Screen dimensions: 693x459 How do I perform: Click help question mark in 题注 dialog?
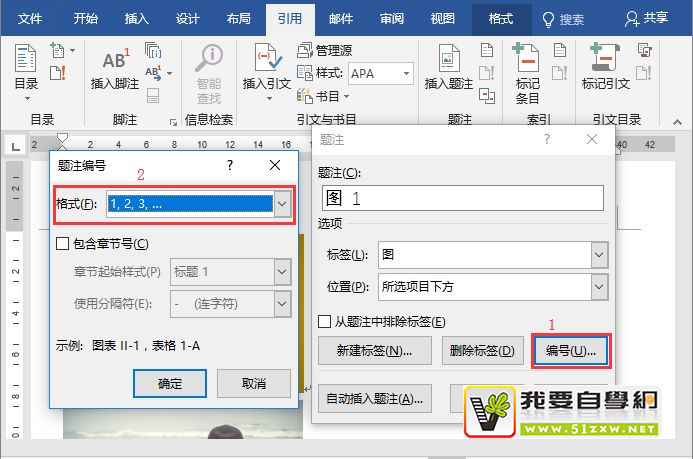click(x=547, y=140)
